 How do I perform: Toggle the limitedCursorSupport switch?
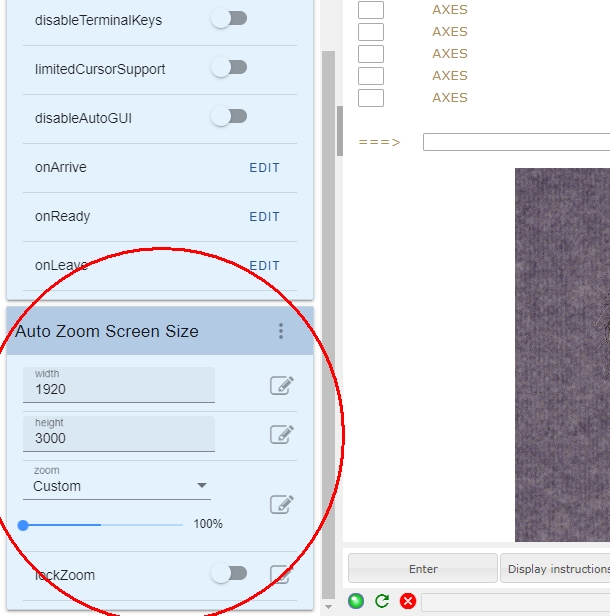229,68
